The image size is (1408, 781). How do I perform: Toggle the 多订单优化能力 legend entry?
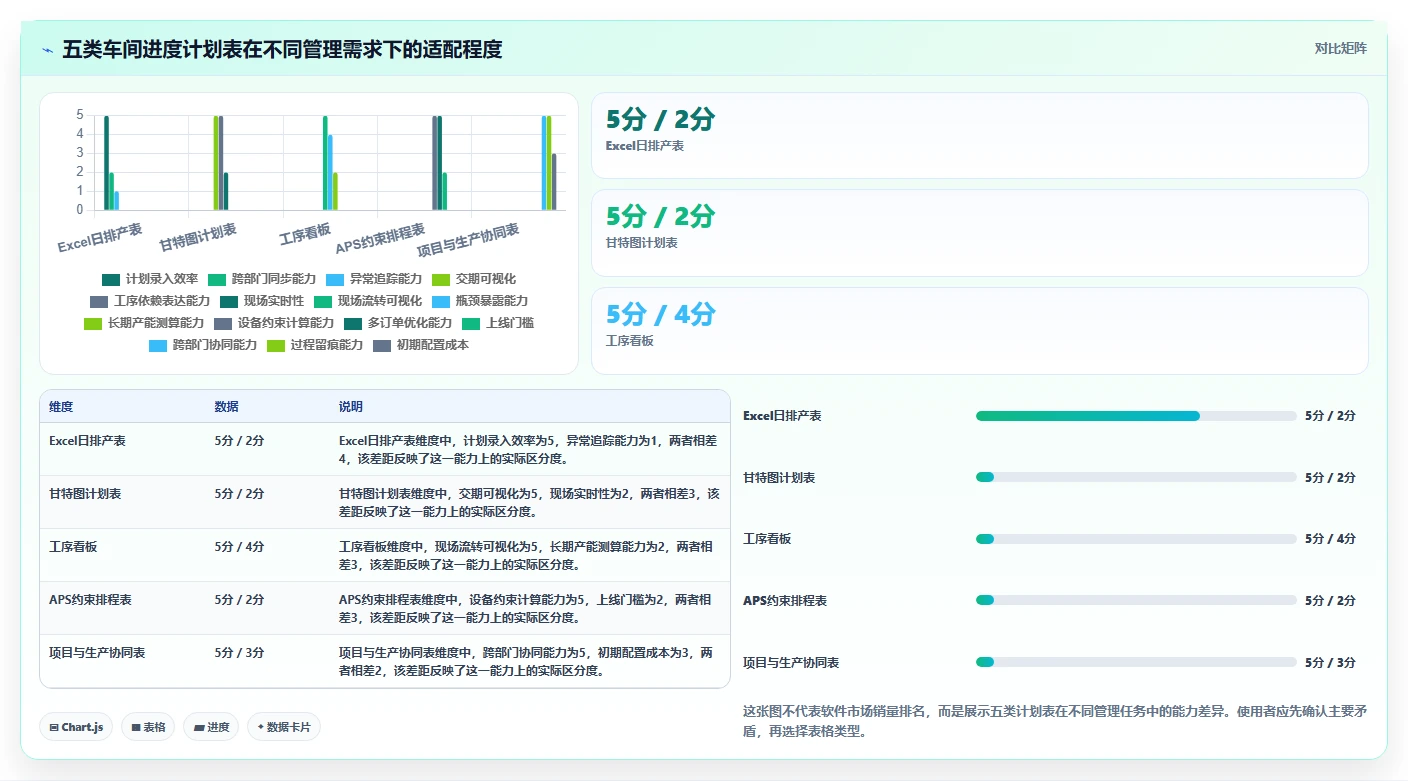click(x=398, y=323)
